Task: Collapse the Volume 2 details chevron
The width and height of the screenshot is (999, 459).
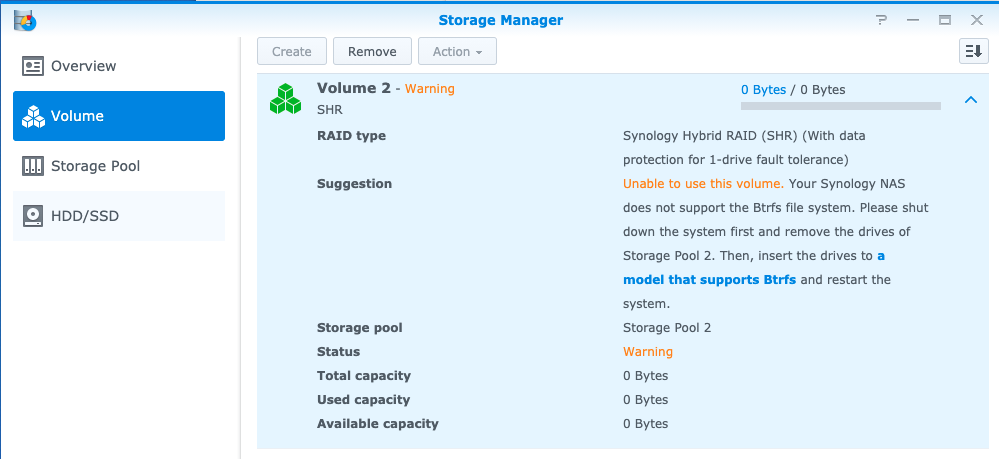Action: tap(970, 99)
